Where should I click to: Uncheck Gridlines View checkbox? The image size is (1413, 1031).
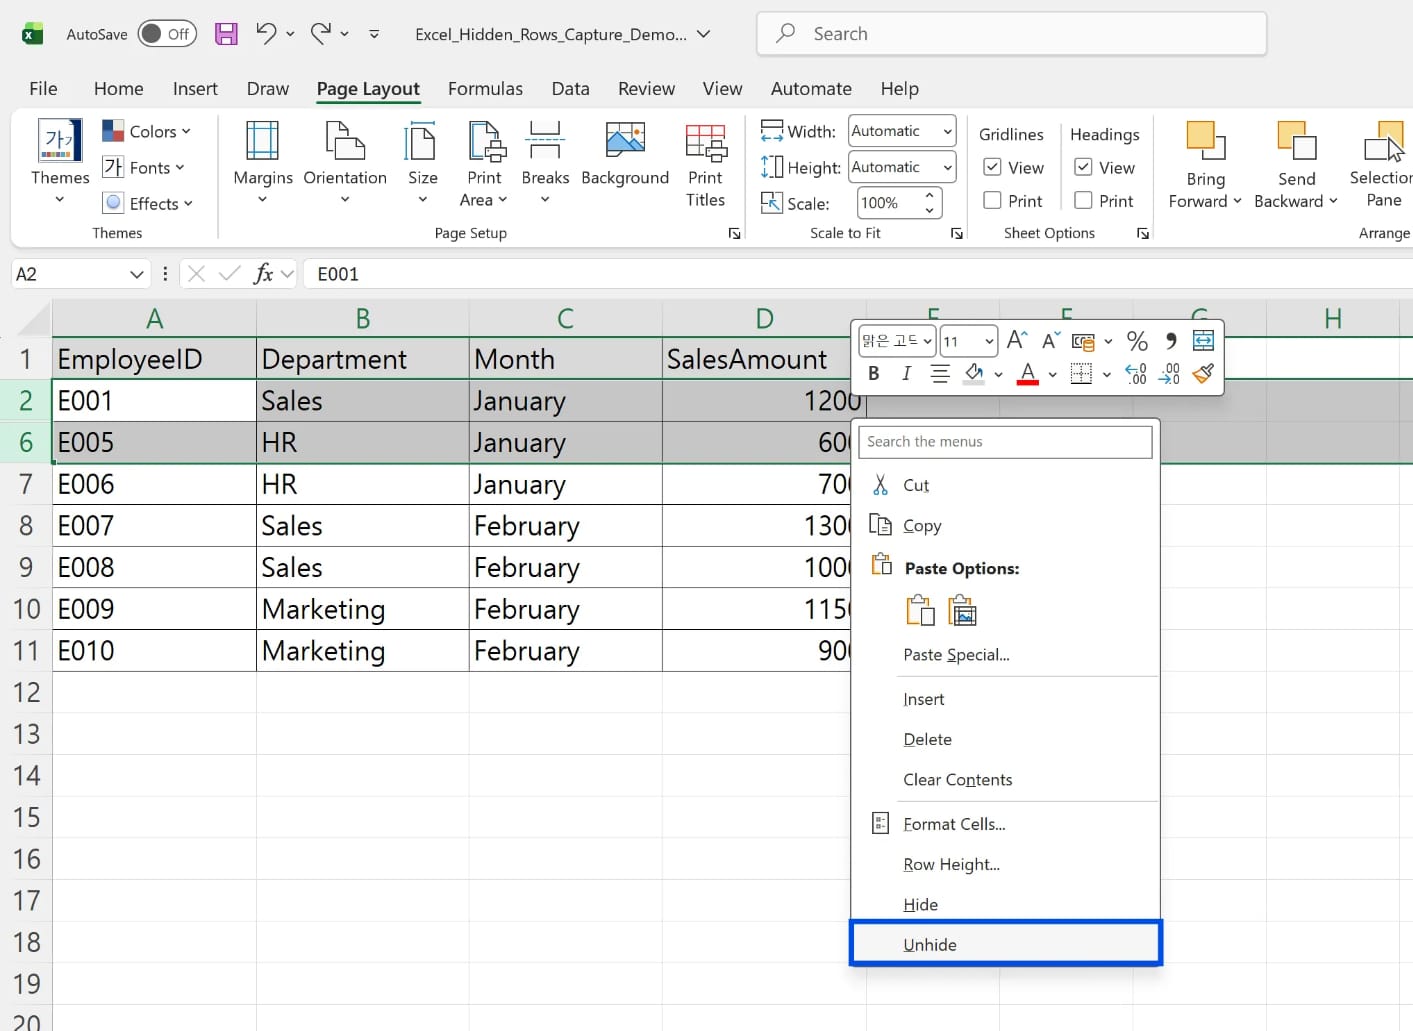tap(993, 167)
